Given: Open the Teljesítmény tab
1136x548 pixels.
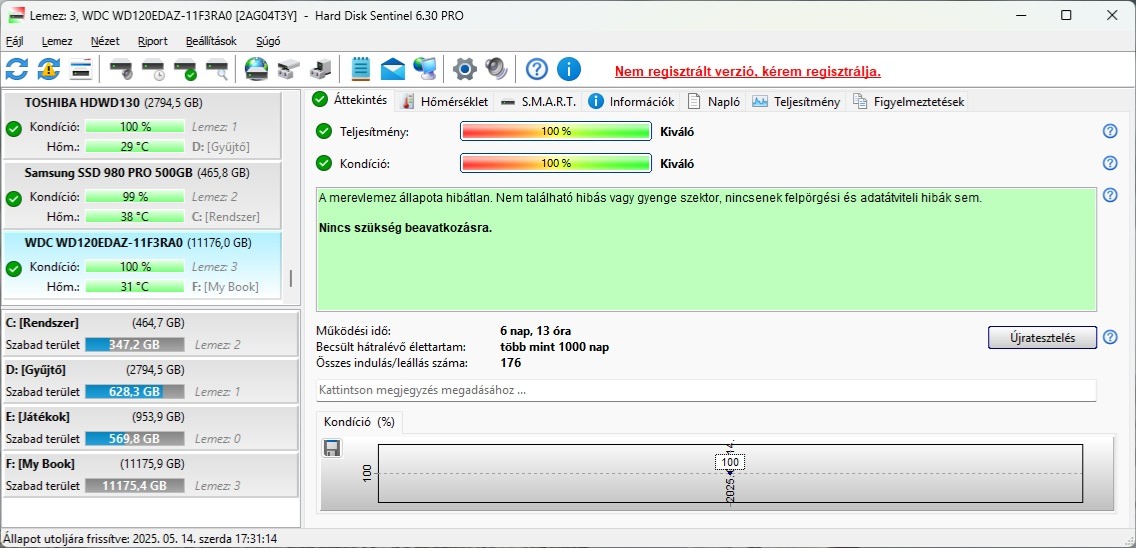Looking at the screenshot, I should click(796, 101).
